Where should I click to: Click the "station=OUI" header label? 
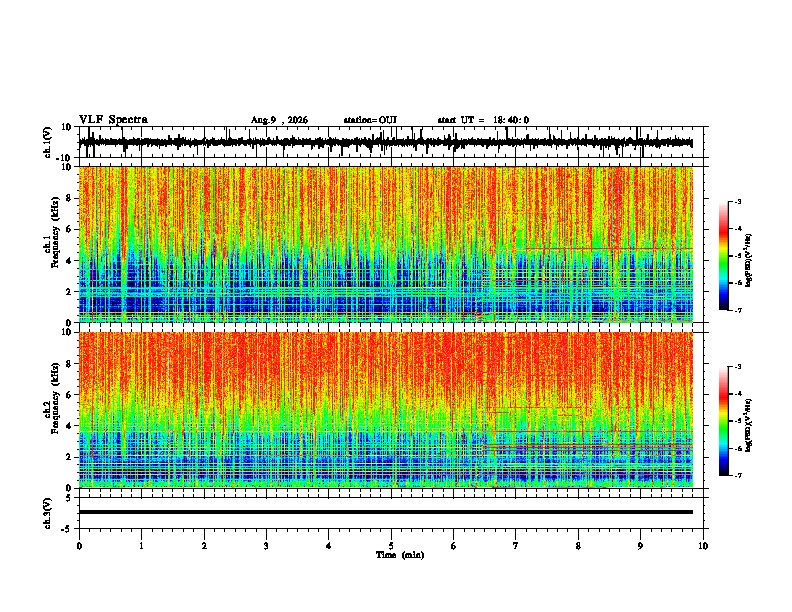pos(370,120)
